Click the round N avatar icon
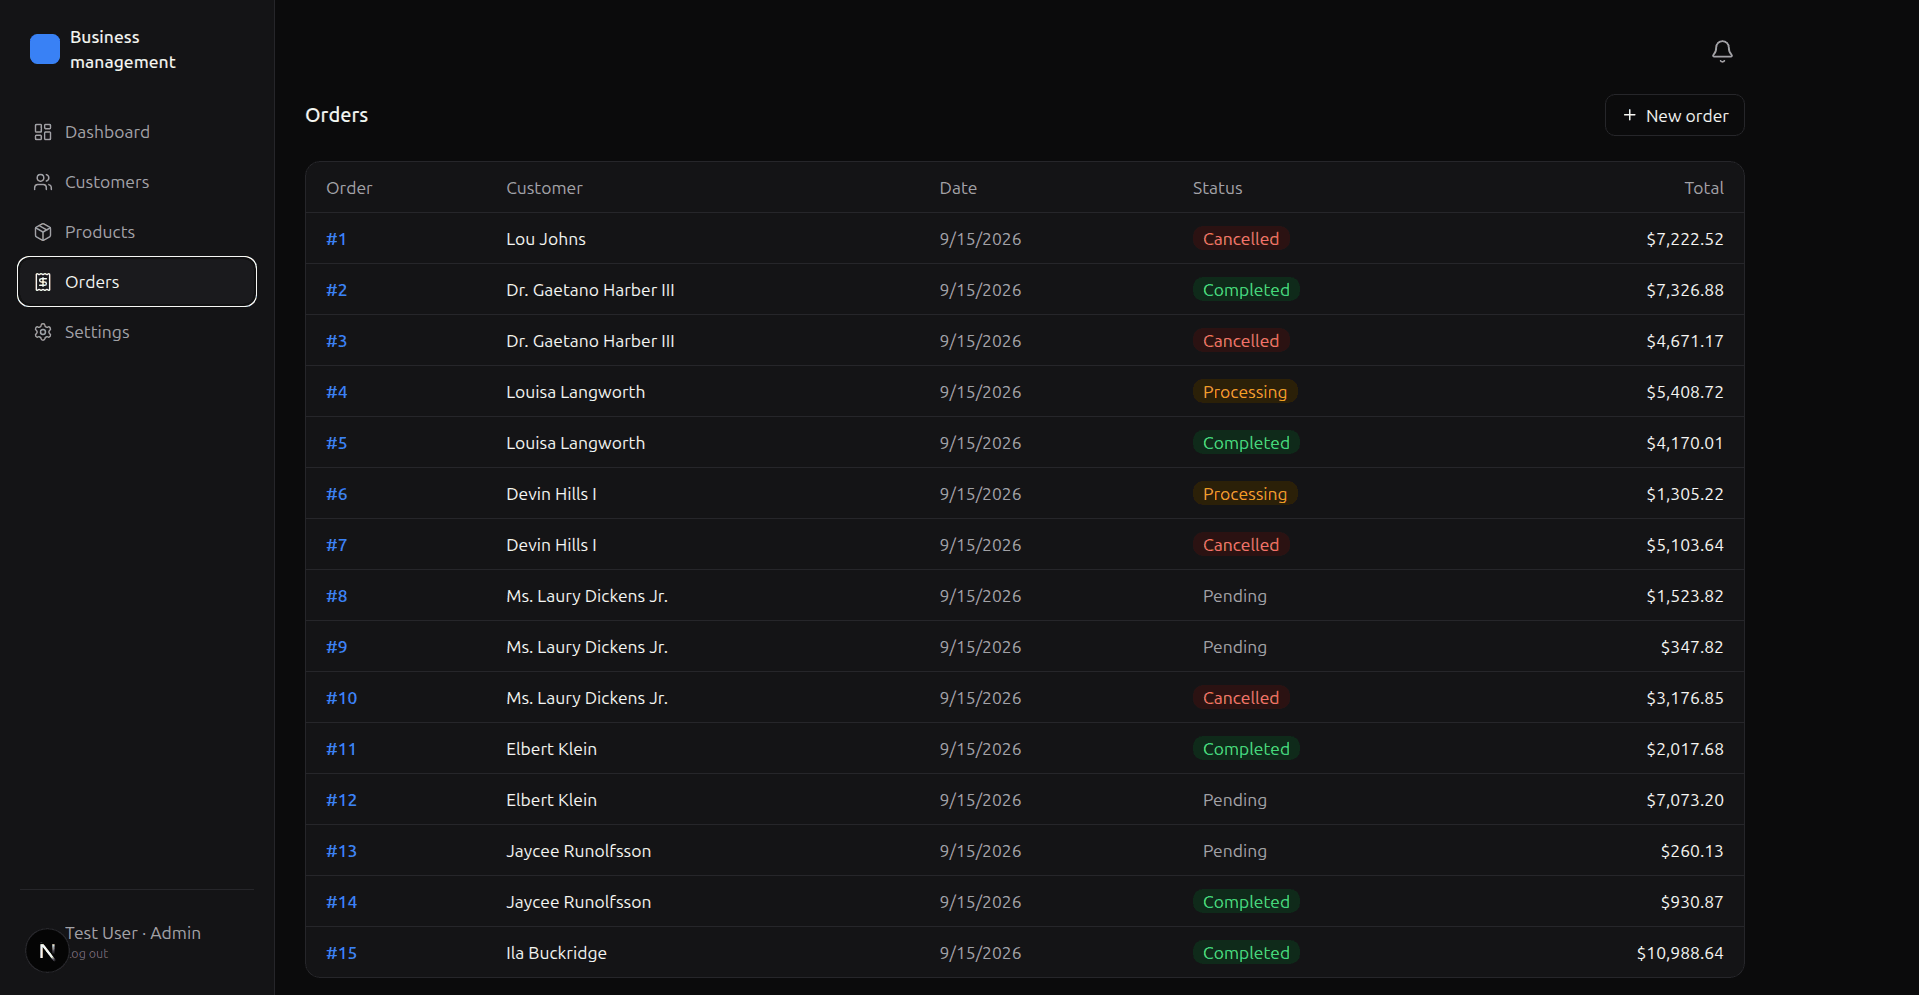Image resolution: width=1919 pixels, height=995 pixels. click(x=47, y=951)
